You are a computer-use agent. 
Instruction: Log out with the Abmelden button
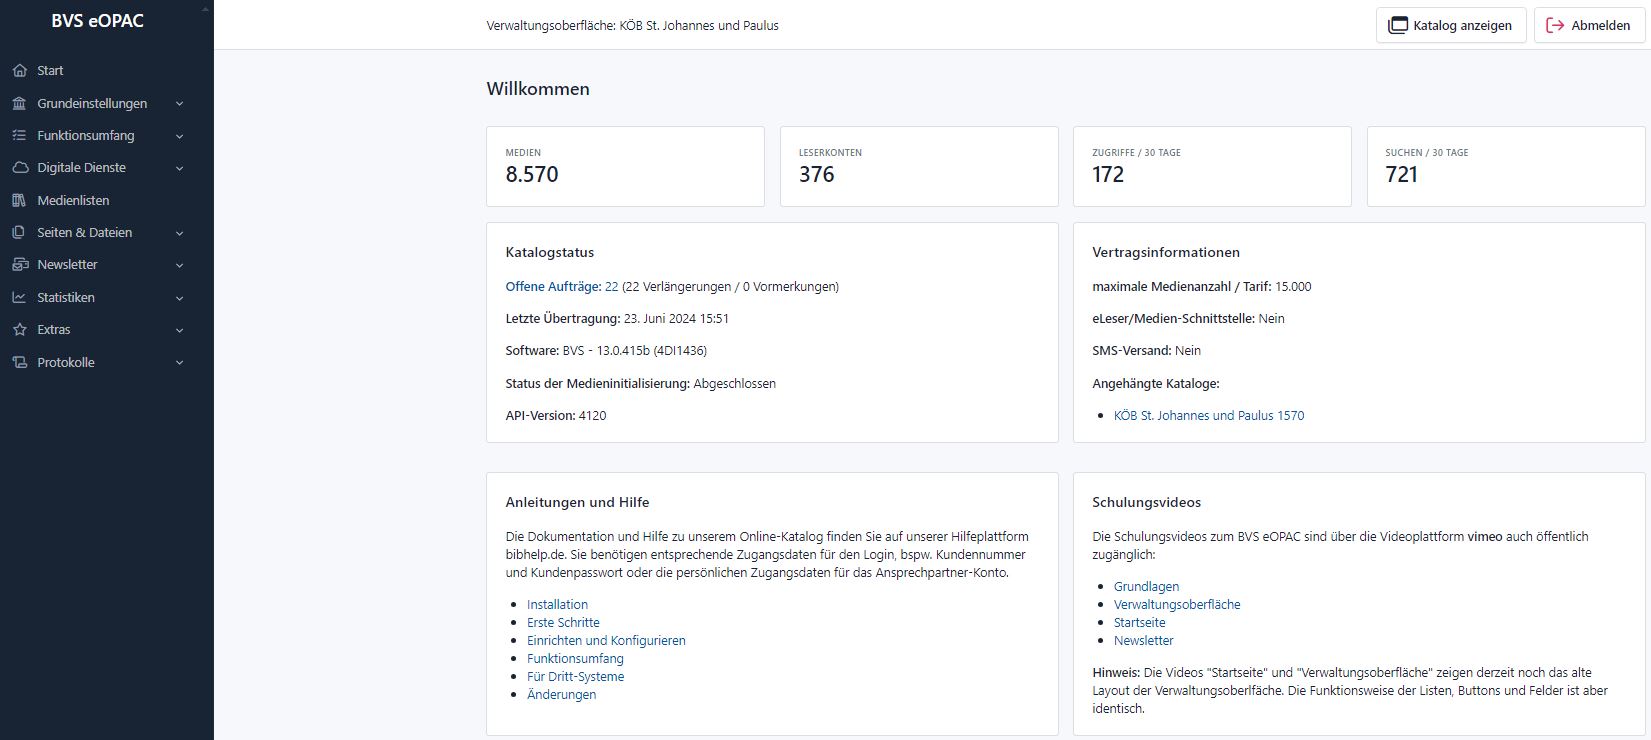[1588, 26]
